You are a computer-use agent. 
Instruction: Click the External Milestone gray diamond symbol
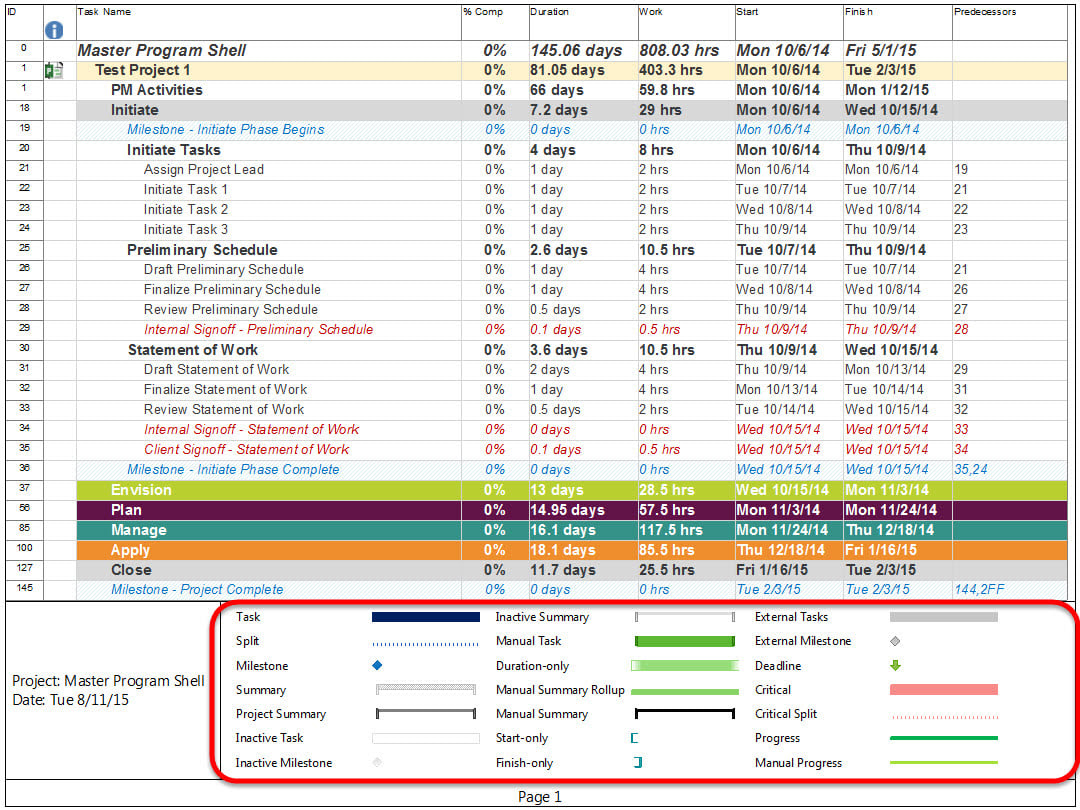[x=895, y=641]
